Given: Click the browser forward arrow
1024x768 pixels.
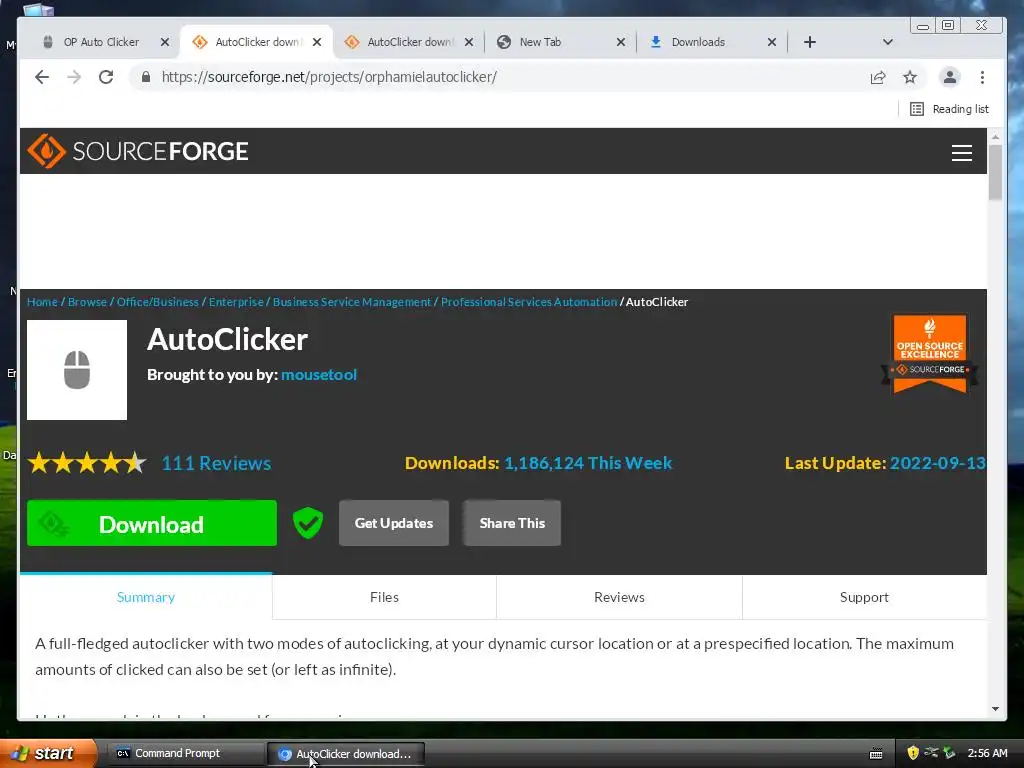Looking at the screenshot, I should click(x=74, y=77).
